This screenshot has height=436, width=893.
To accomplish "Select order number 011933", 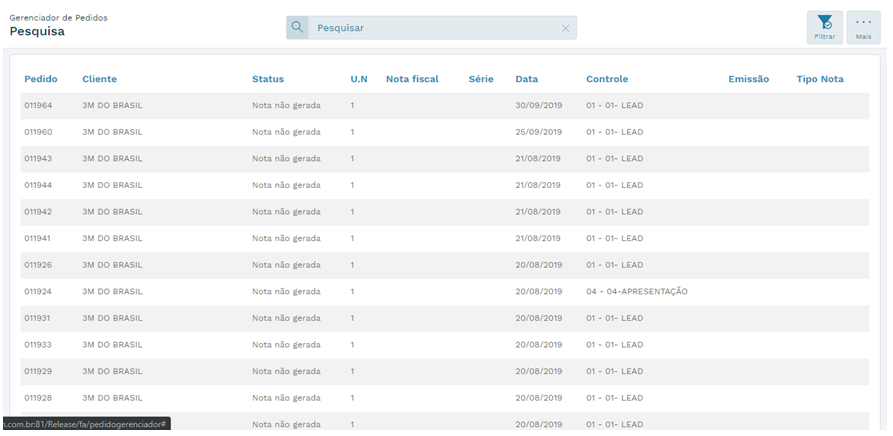I will [x=38, y=344].
